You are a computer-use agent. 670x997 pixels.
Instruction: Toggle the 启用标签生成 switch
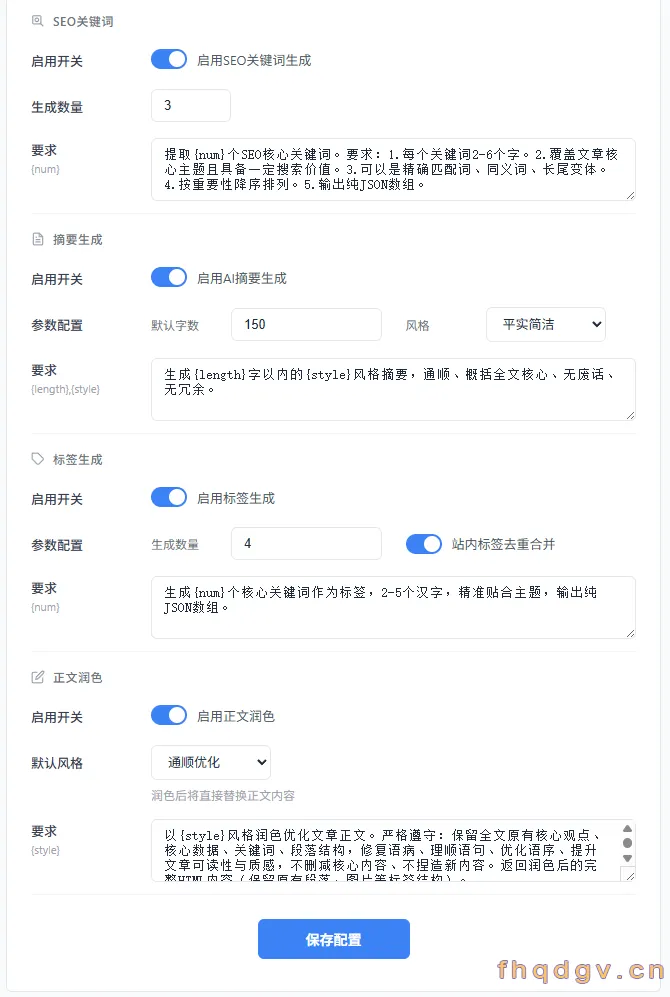point(169,498)
